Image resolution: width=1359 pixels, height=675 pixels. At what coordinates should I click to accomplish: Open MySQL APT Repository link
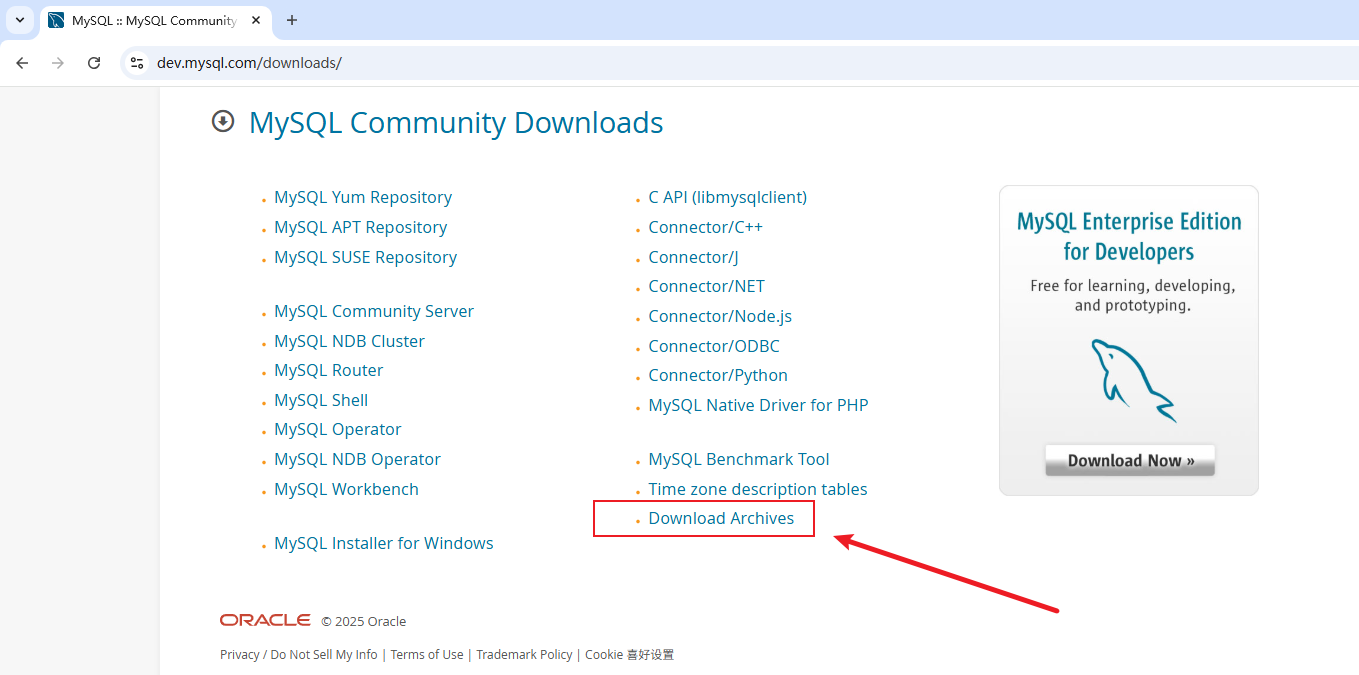click(x=361, y=228)
